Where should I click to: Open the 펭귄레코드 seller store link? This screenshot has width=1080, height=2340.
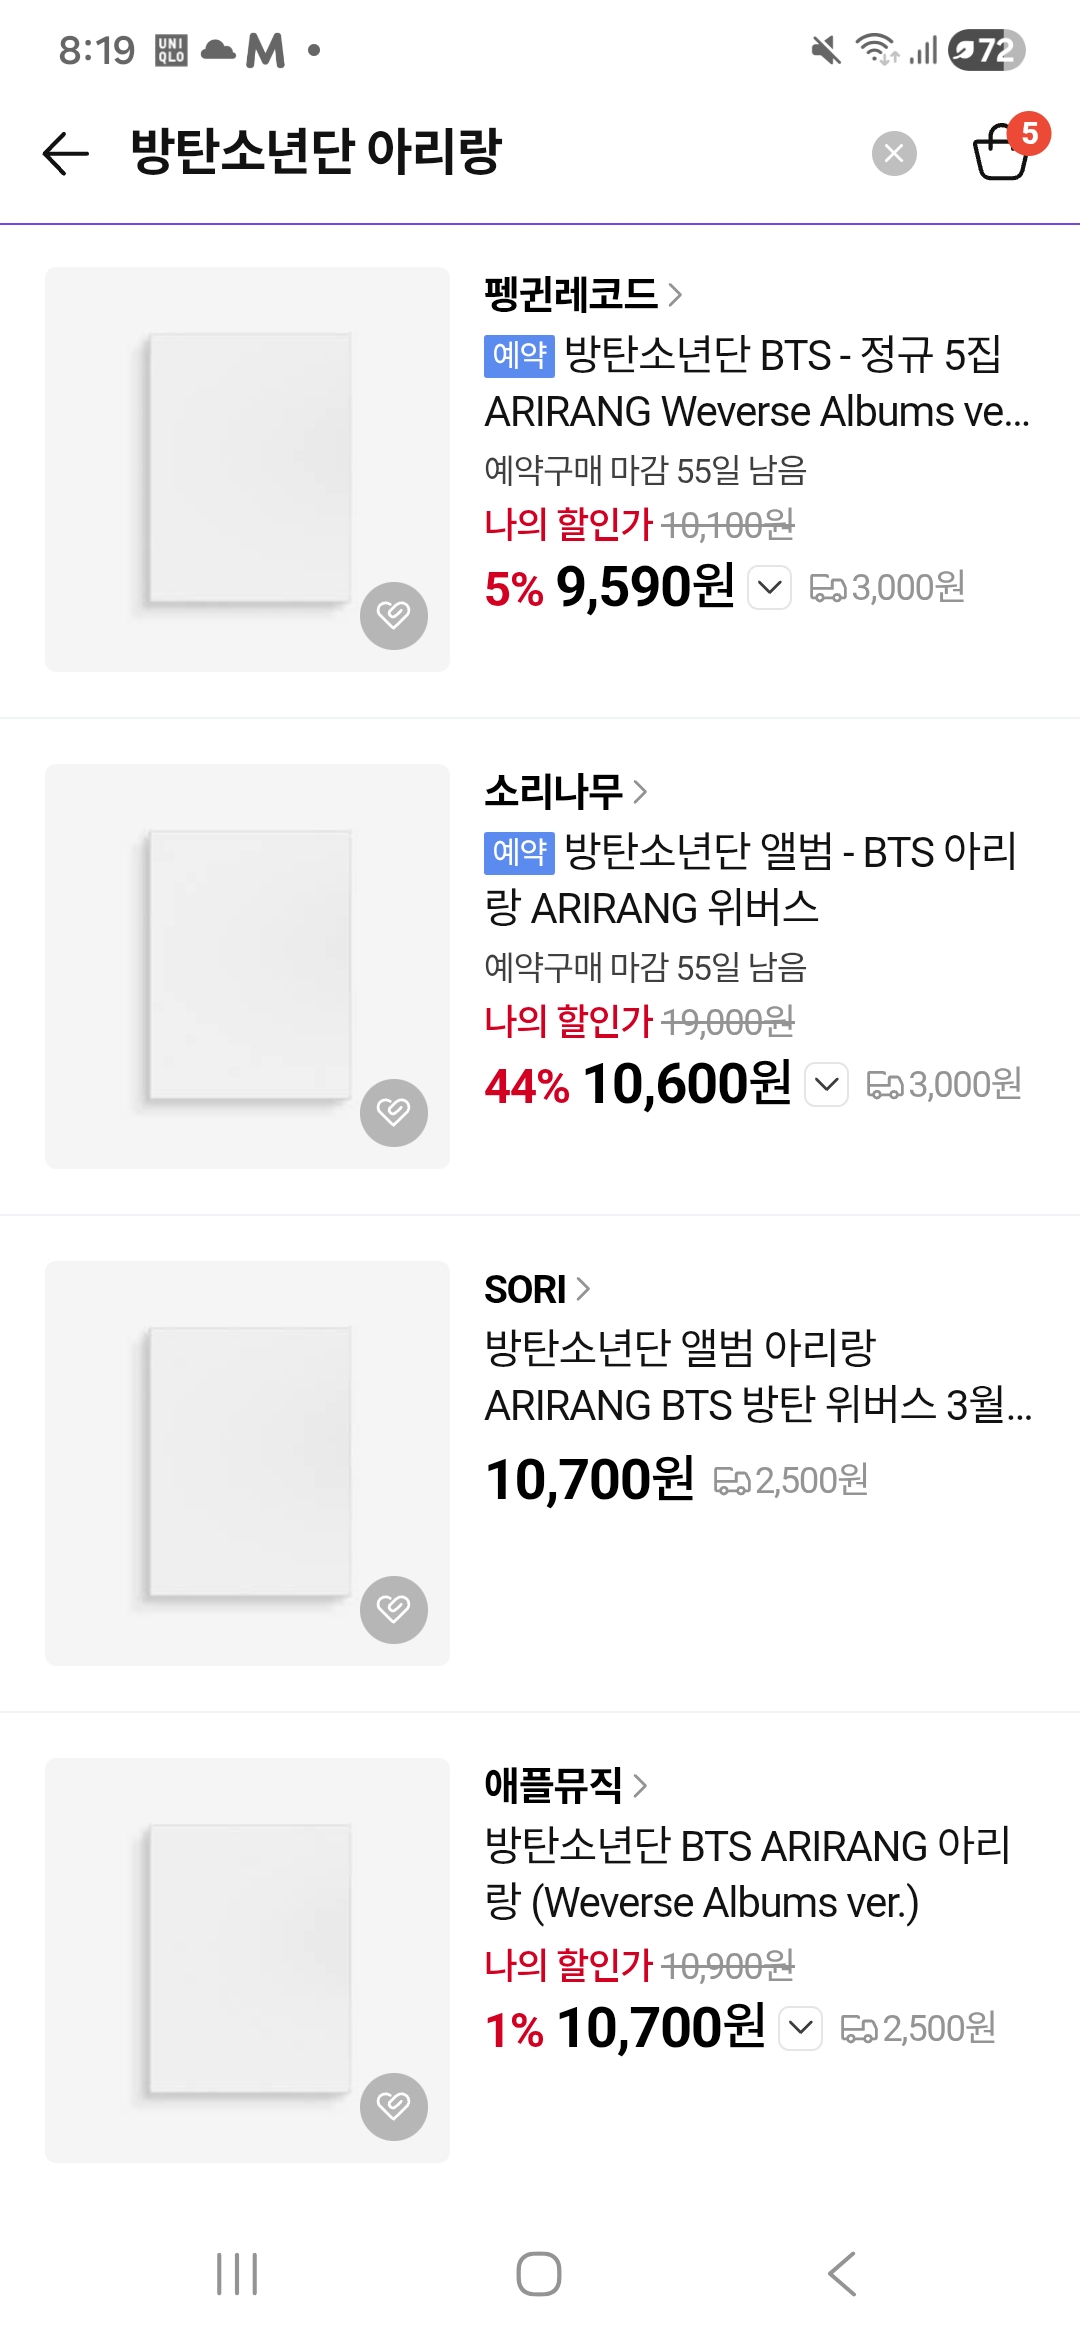[583, 294]
